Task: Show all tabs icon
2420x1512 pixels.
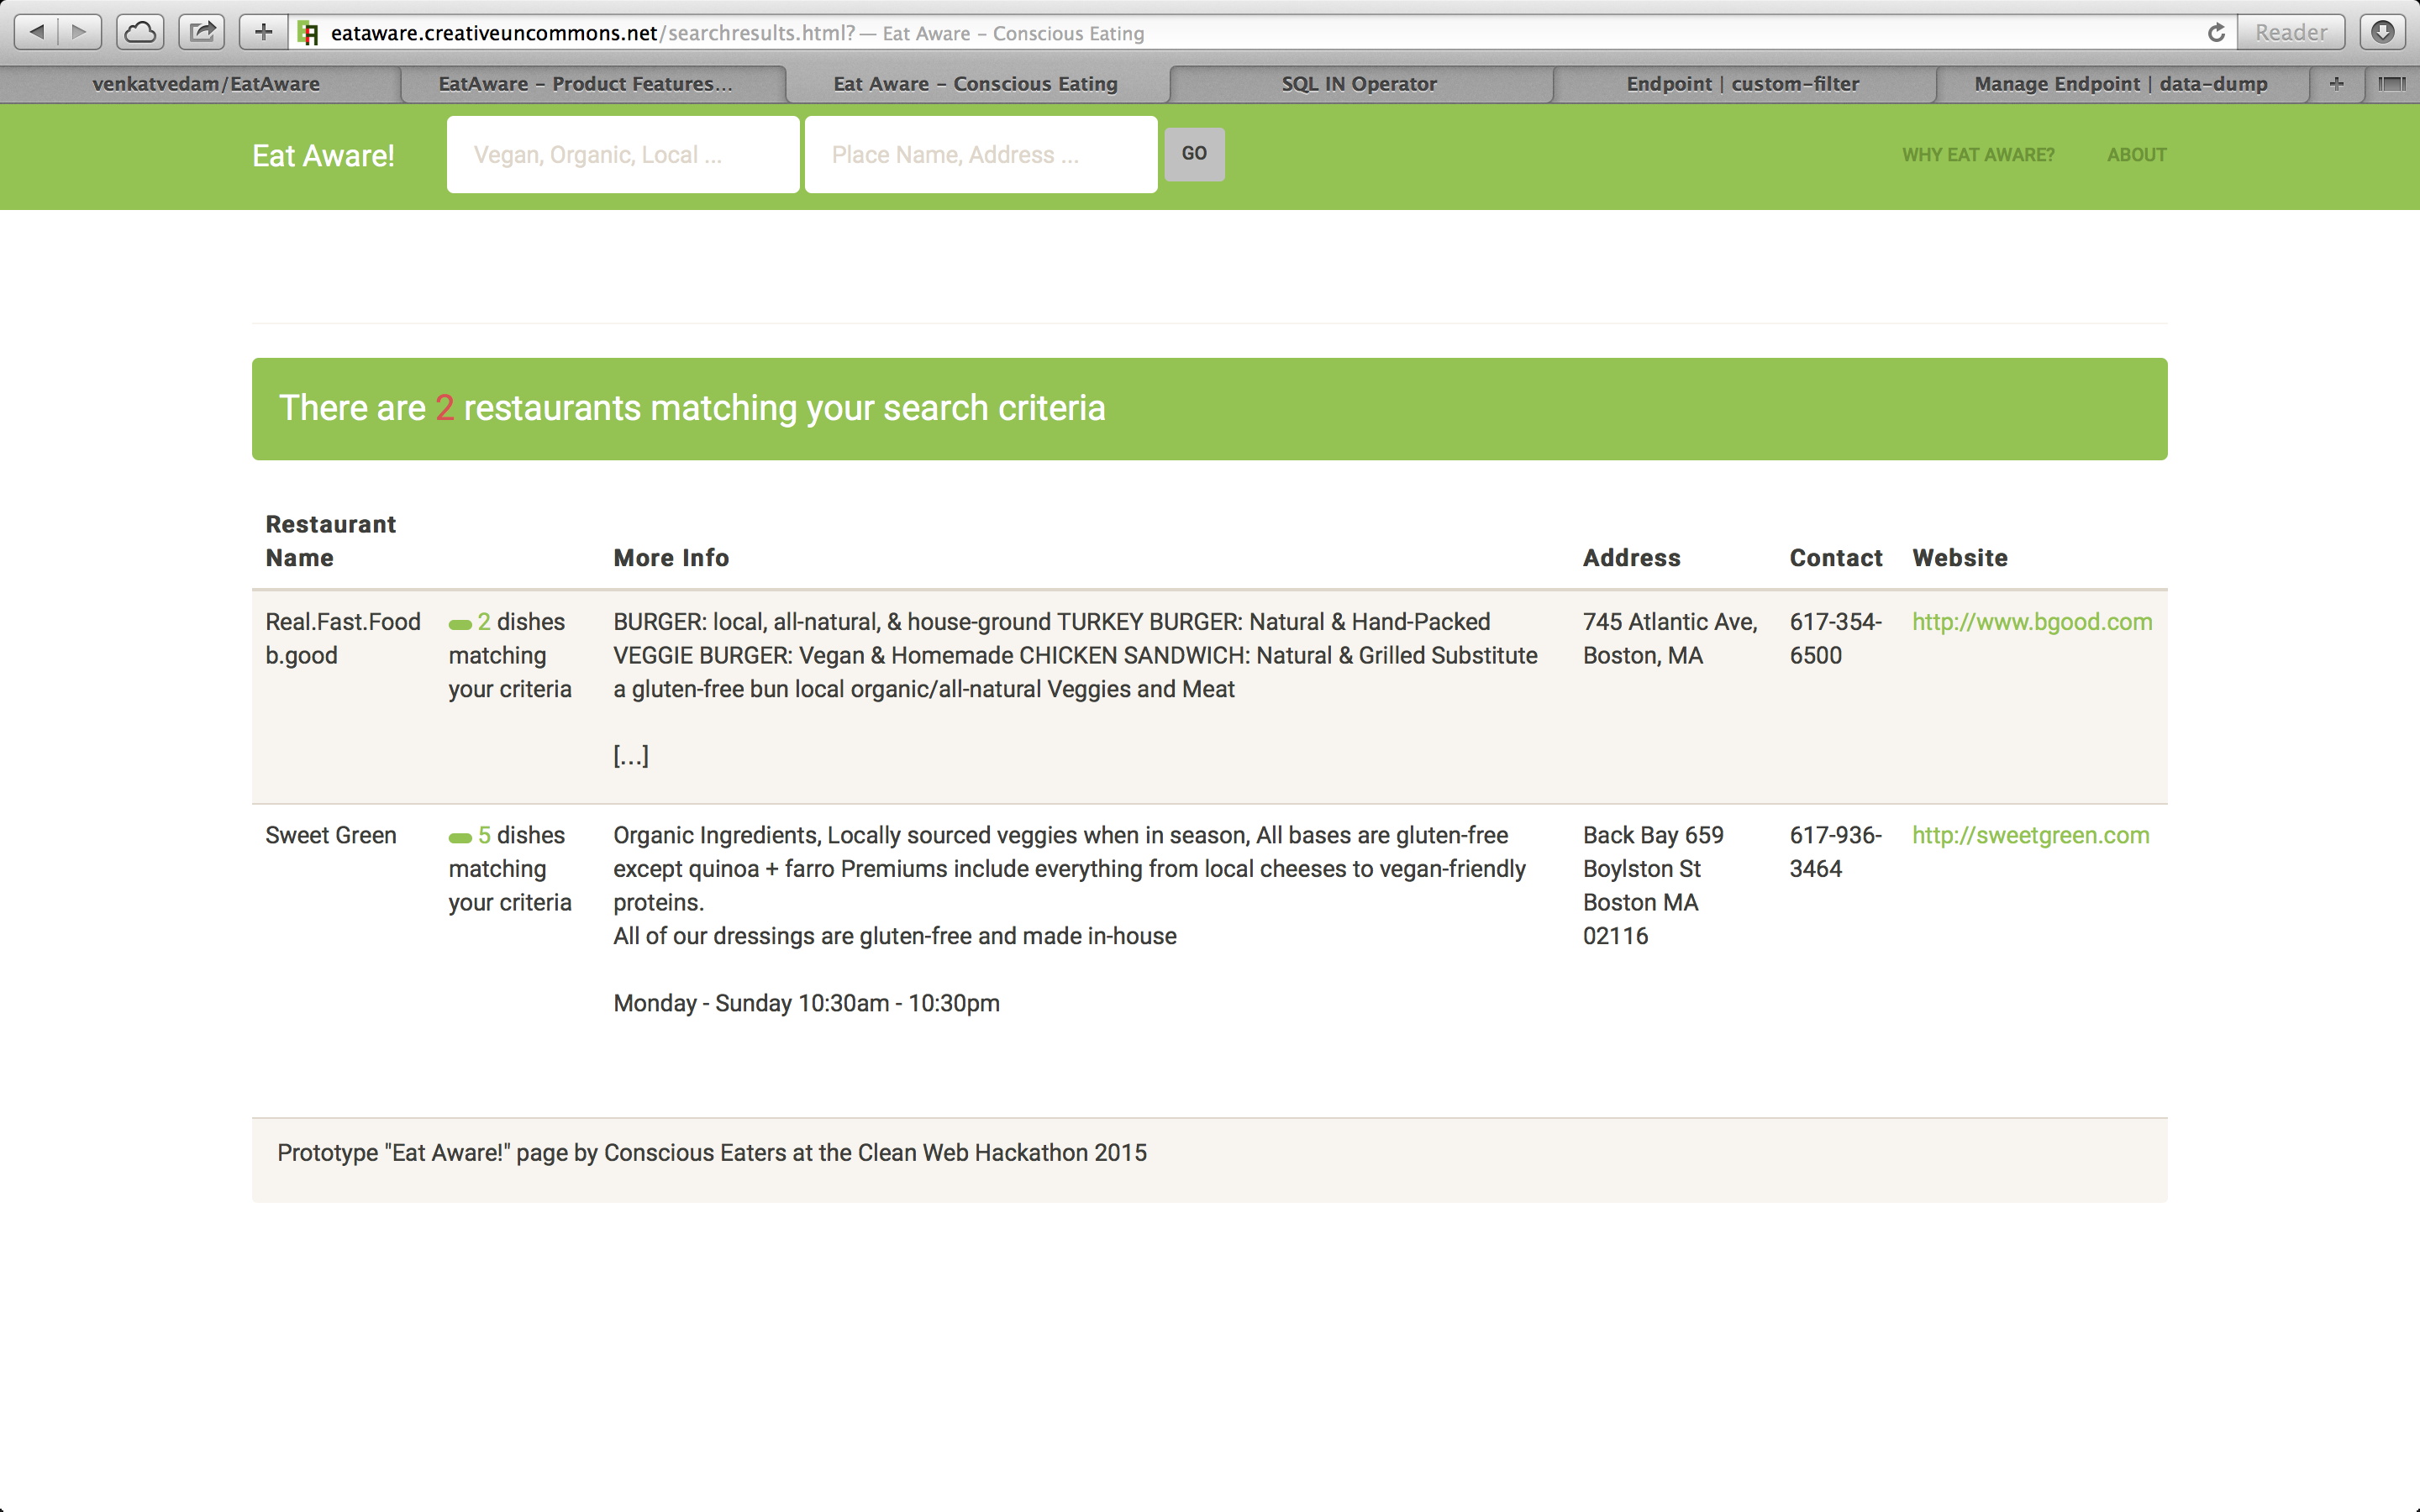Action: (2392, 84)
